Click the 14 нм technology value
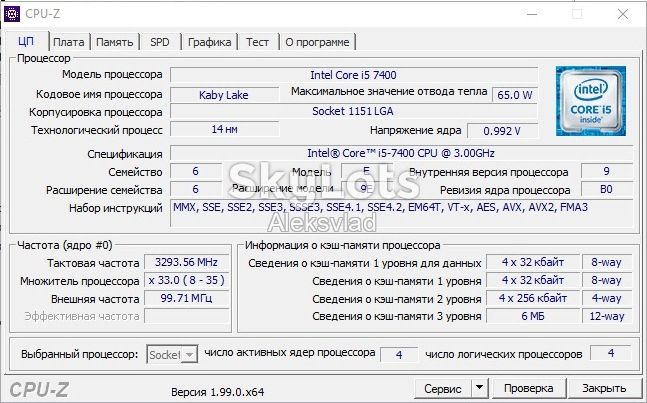 click(x=224, y=129)
